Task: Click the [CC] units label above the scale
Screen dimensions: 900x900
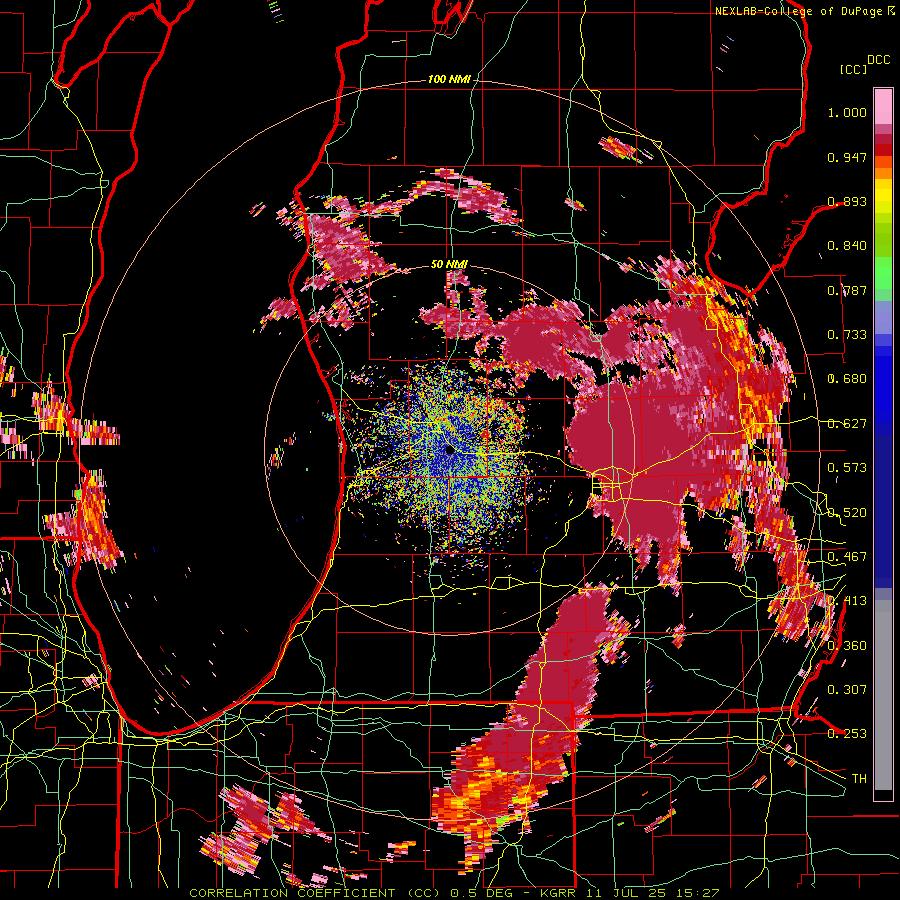Action: point(853,69)
